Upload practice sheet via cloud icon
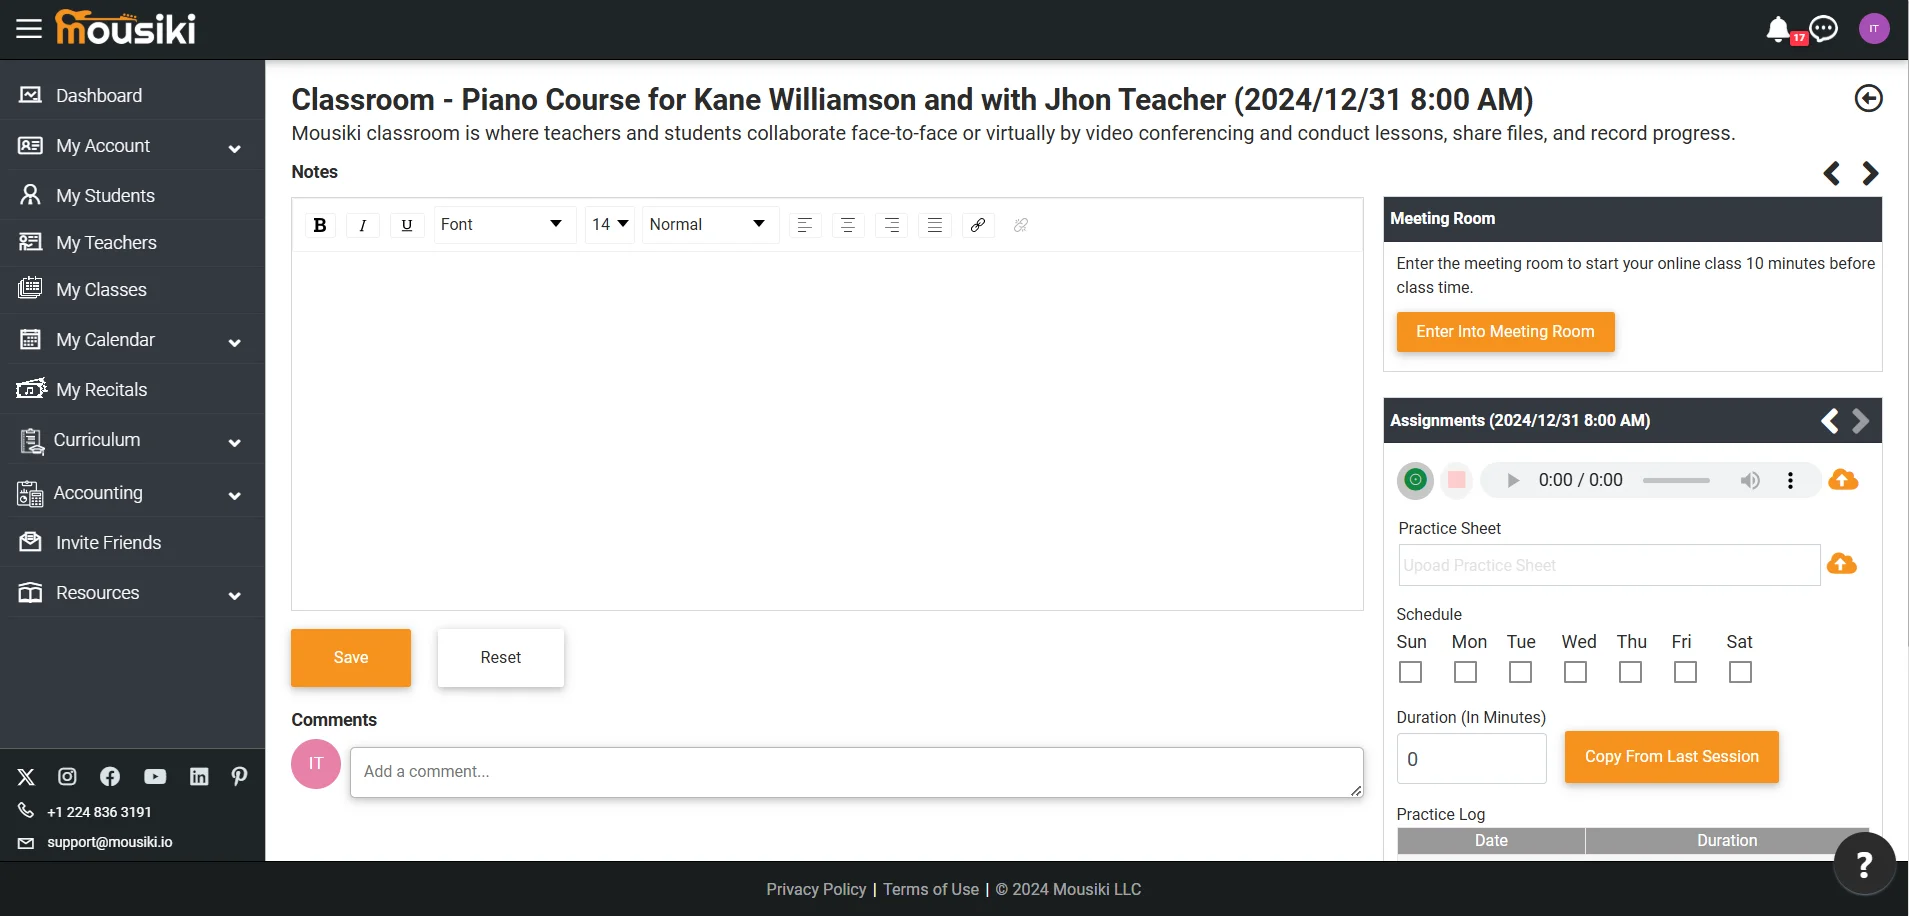Viewport: 1909px width, 916px height. 1841,564
